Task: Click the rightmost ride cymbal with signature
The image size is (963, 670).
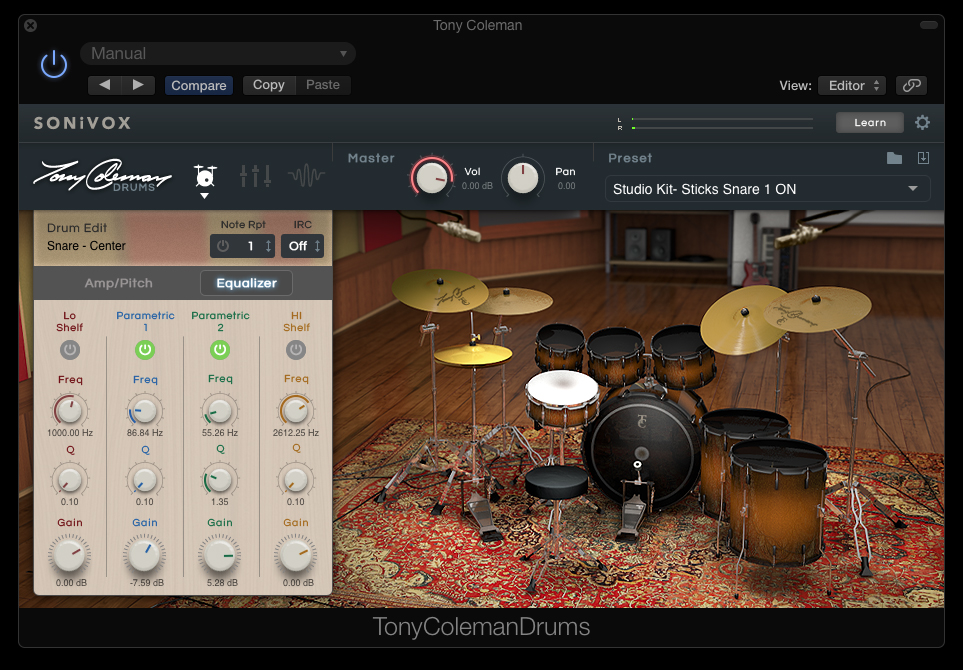Action: click(817, 309)
